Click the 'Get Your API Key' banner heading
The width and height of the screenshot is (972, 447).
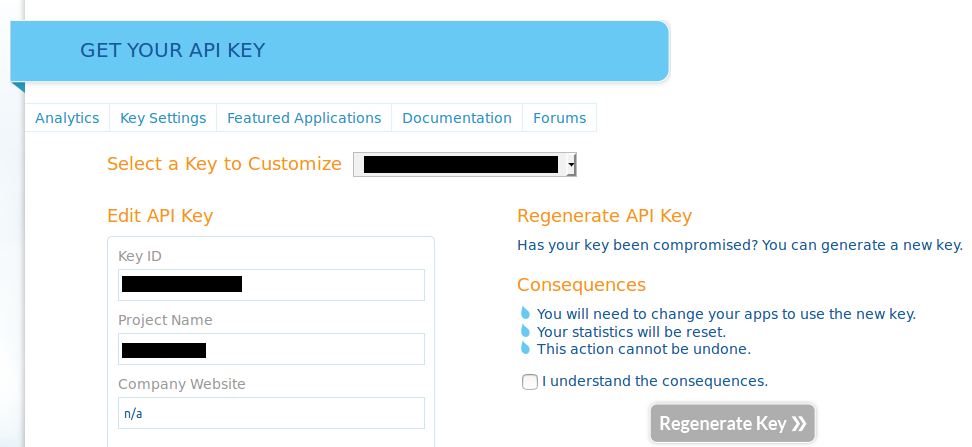[172, 50]
